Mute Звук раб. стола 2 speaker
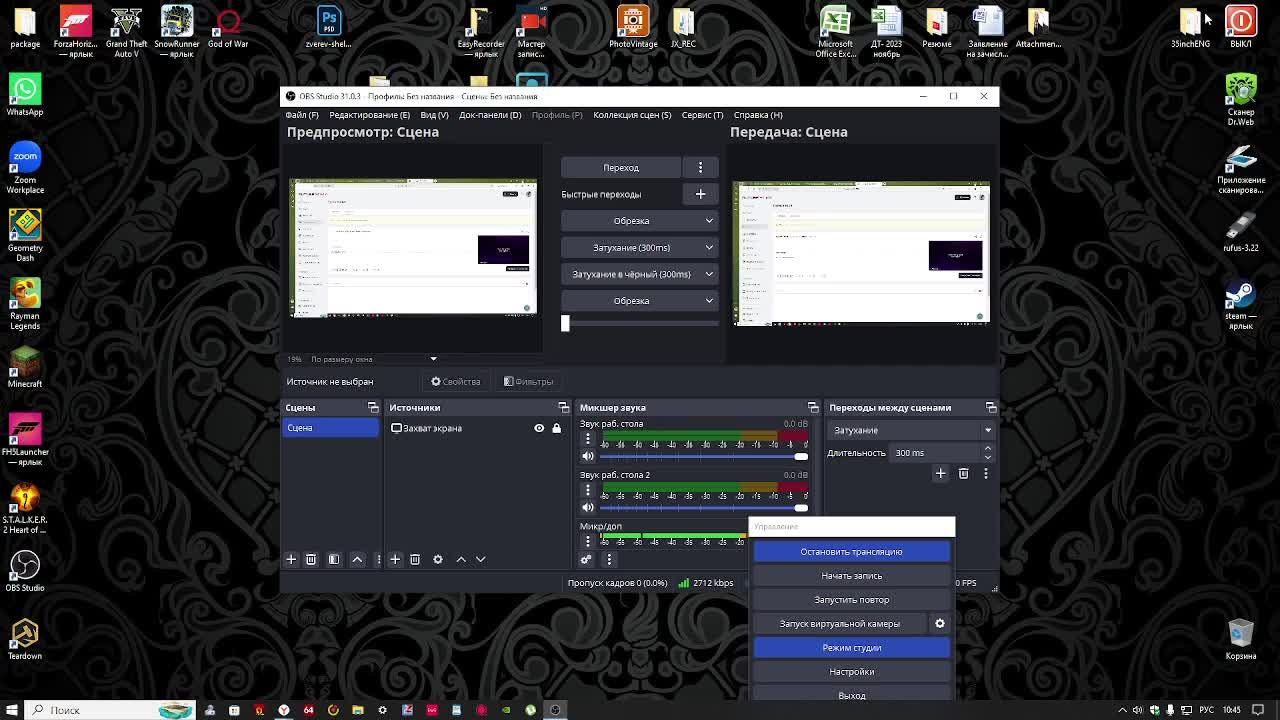Screen dimensions: 1280x720 [x=588, y=507]
